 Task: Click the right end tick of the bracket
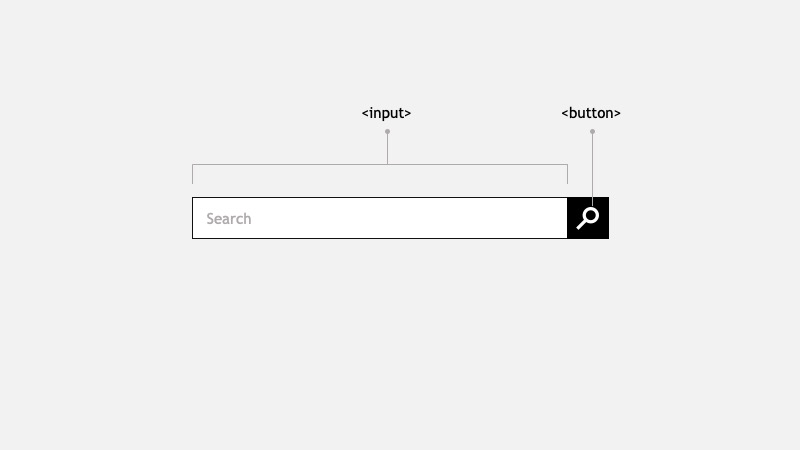[567, 174]
